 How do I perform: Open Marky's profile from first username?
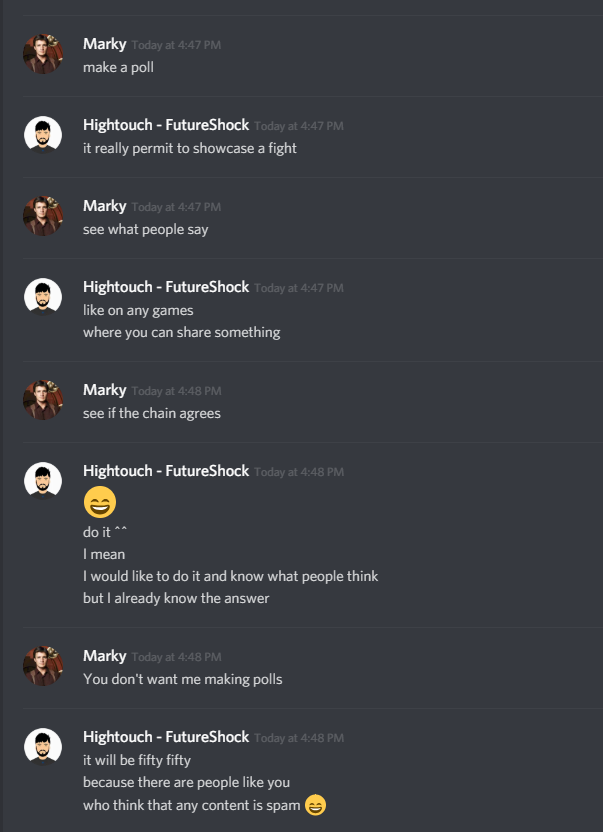coord(105,44)
